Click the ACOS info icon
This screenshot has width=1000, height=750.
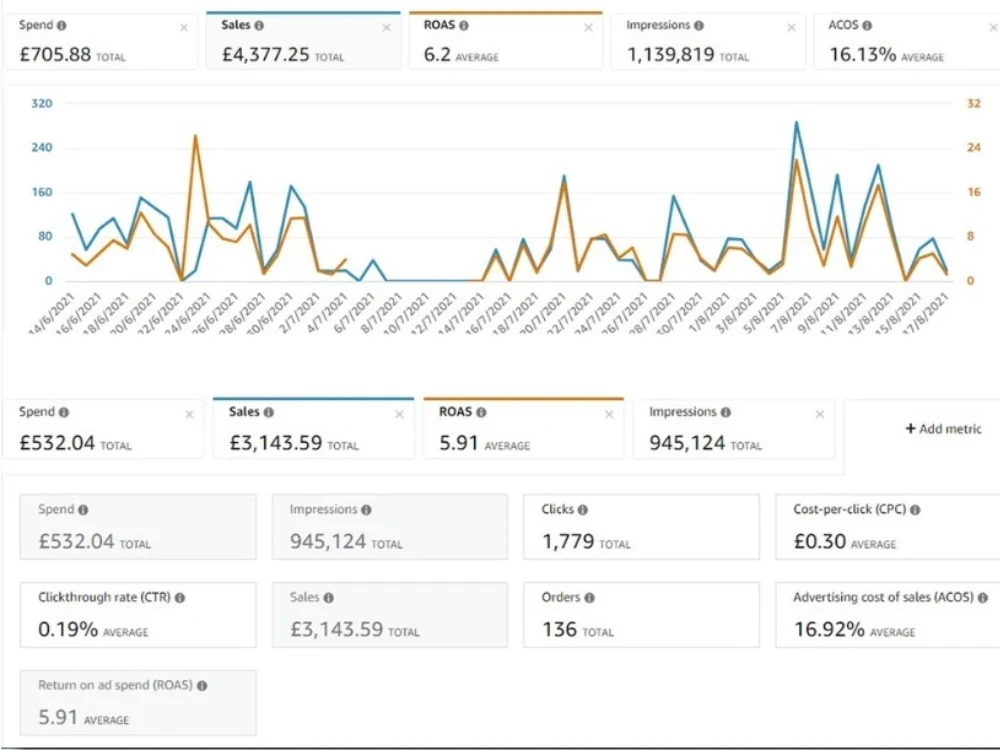pos(866,26)
